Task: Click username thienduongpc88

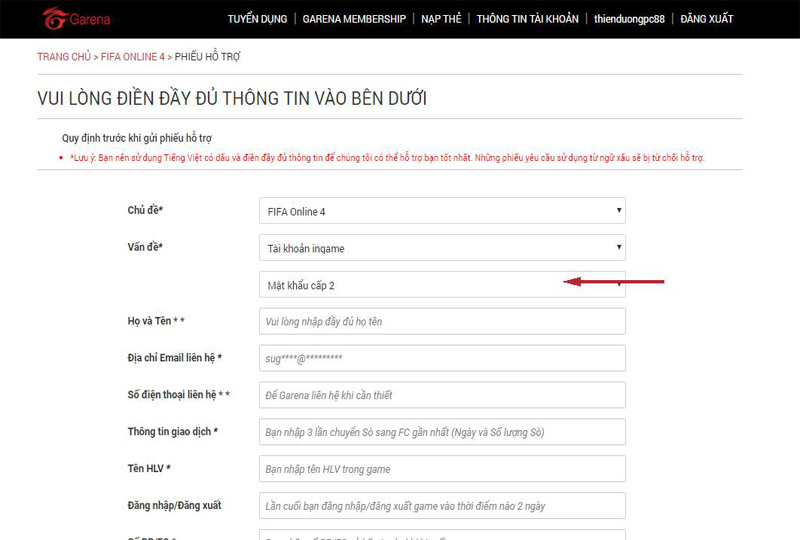Action: [629, 19]
